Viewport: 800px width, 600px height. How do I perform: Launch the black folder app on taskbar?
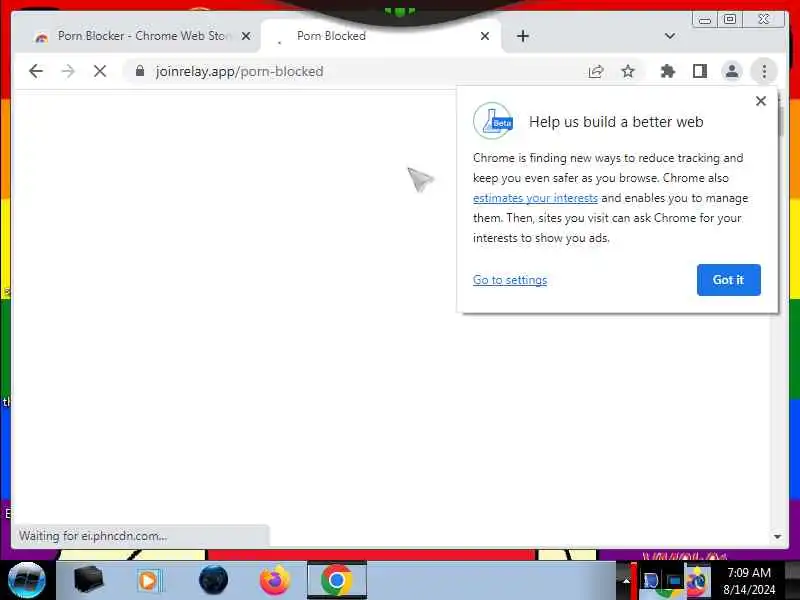click(x=88, y=580)
